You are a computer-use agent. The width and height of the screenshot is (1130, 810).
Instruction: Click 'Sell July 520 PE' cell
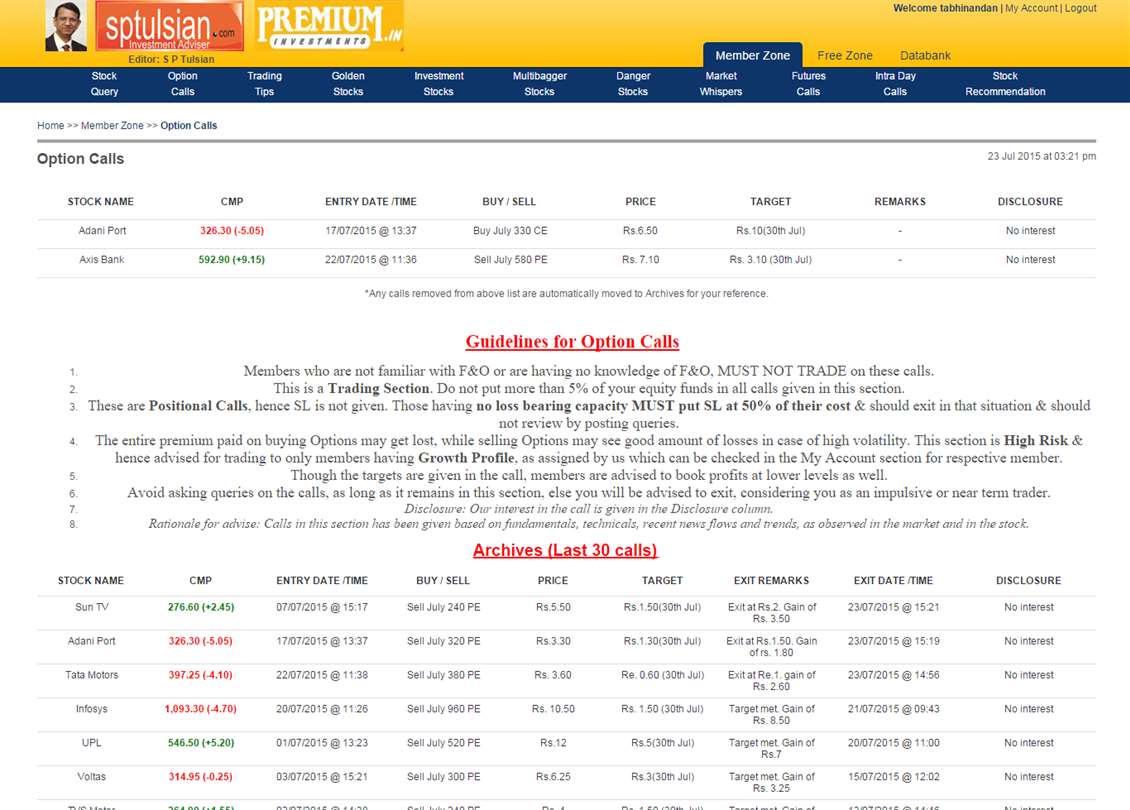click(x=443, y=743)
